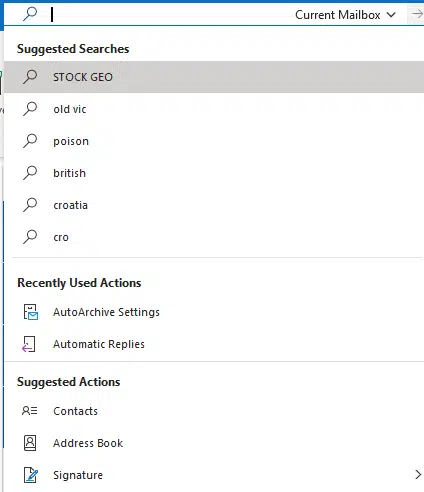Click the Automatic Replies icon
Viewport: 424px width, 492px height.
29,344
